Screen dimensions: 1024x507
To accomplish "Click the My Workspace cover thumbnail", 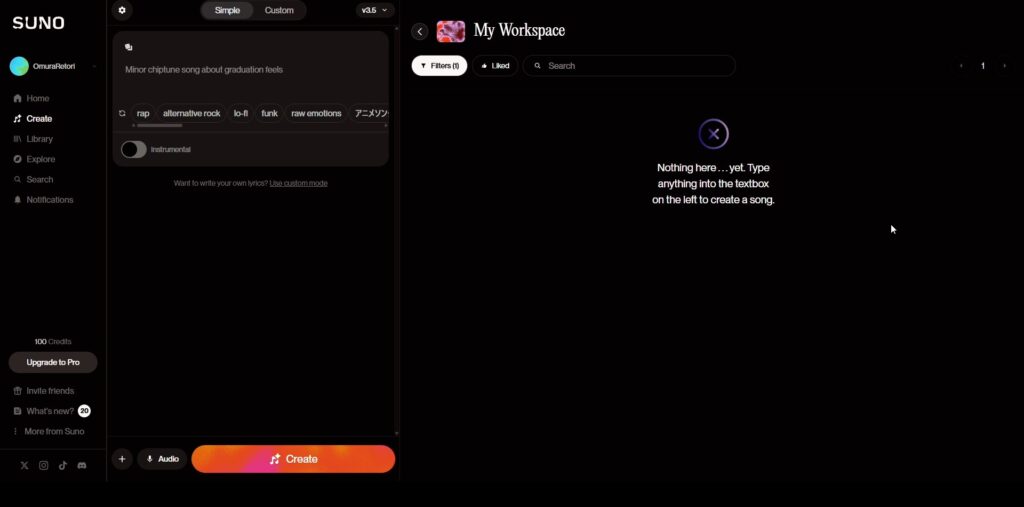I will tap(451, 31).
